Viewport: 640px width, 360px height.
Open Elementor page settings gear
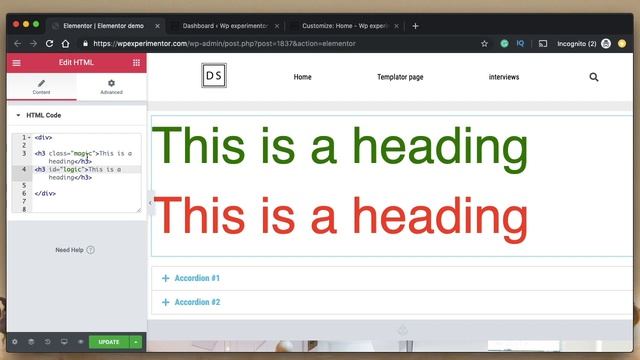click(x=15, y=342)
